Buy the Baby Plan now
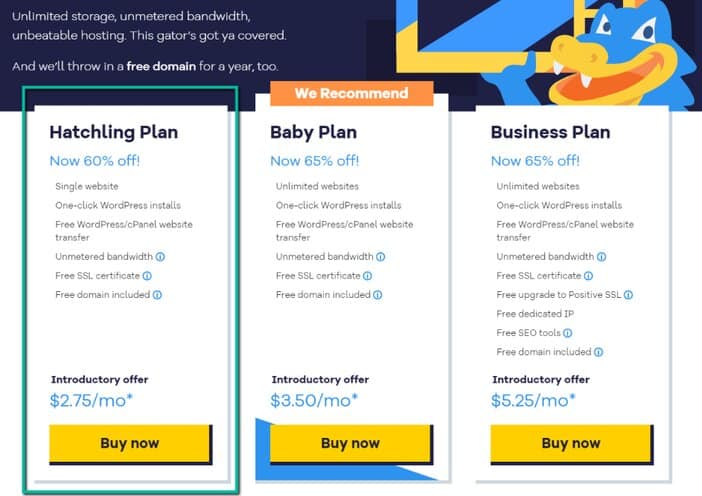The width and height of the screenshot is (702, 496). (351, 444)
